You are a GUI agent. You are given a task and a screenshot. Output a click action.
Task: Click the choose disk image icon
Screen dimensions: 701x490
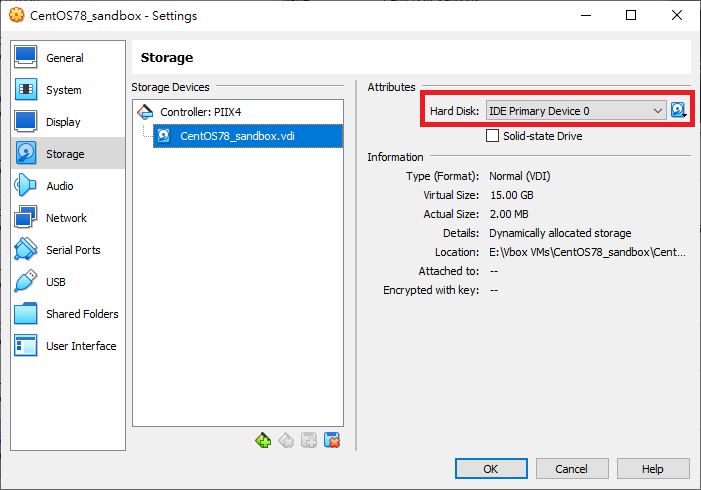[x=679, y=110]
